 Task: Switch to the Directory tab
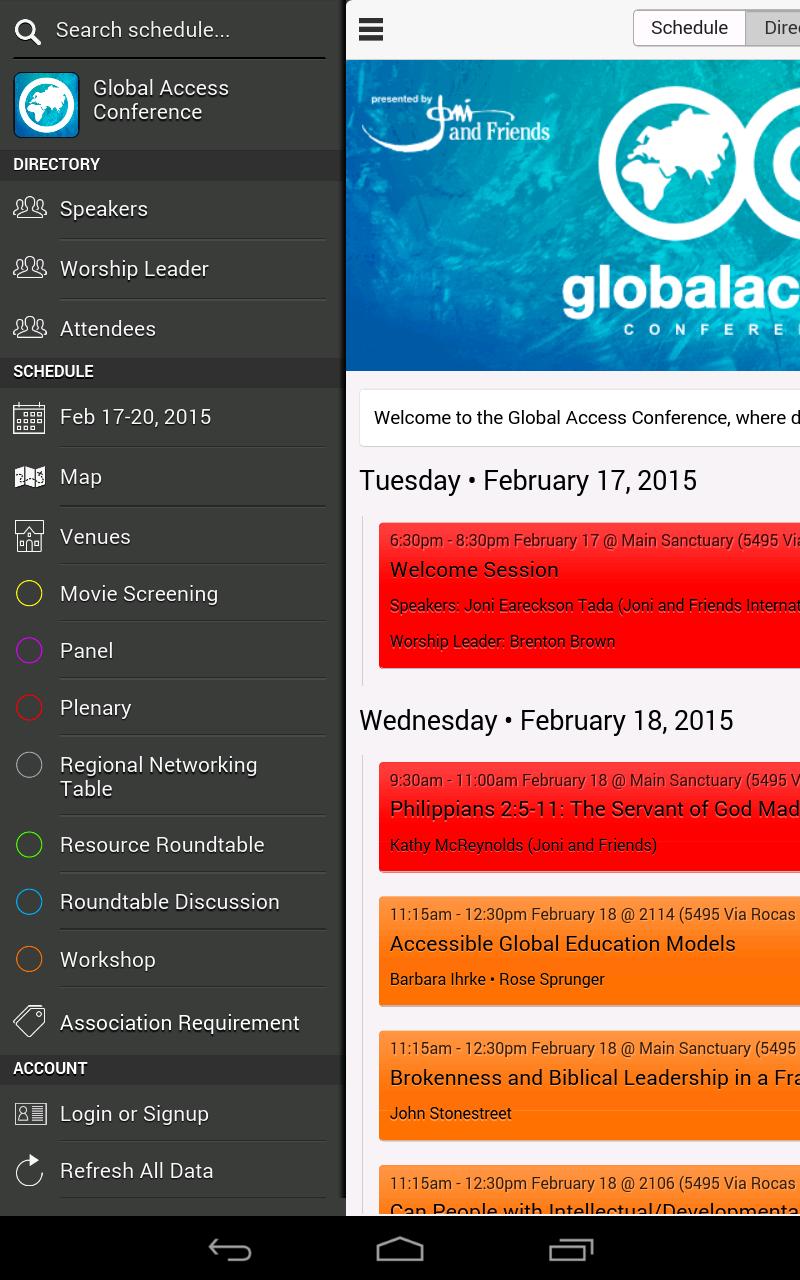coord(775,28)
